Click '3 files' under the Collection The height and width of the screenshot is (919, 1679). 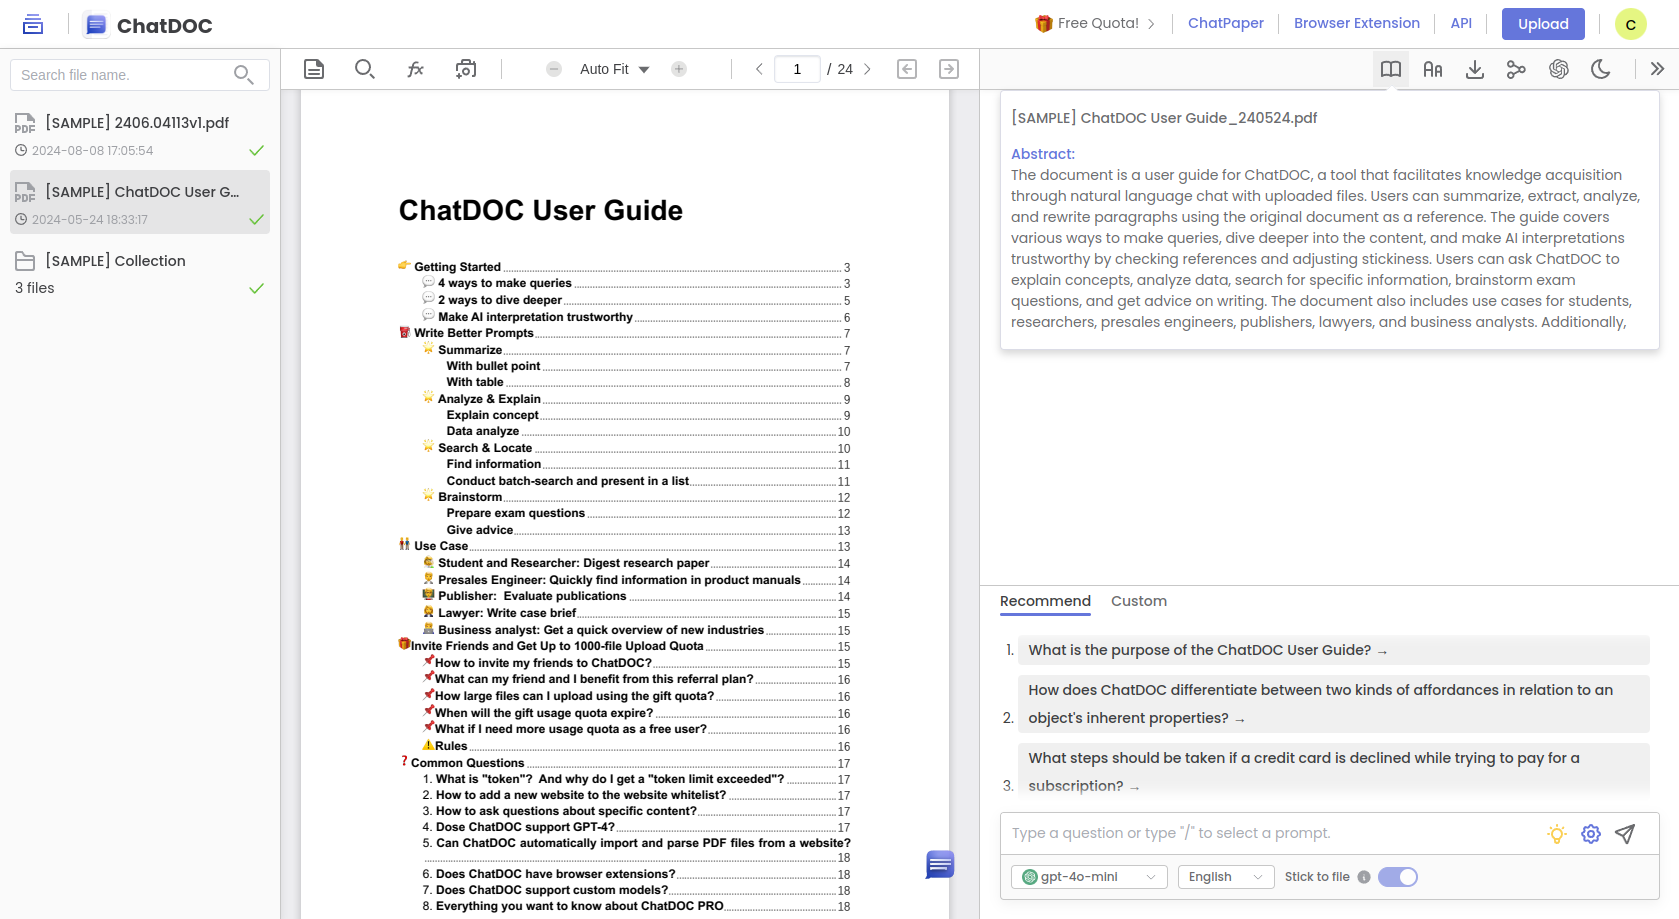click(35, 288)
